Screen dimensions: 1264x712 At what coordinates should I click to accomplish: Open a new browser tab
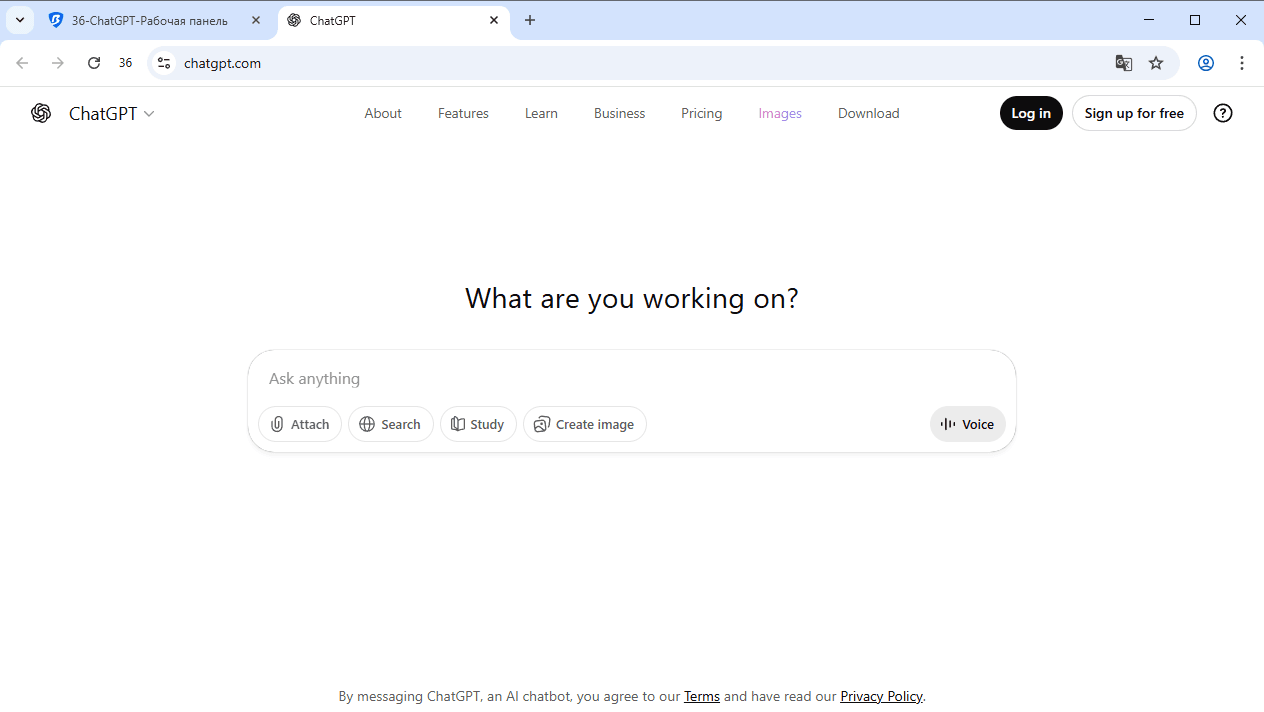[x=530, y=20]
